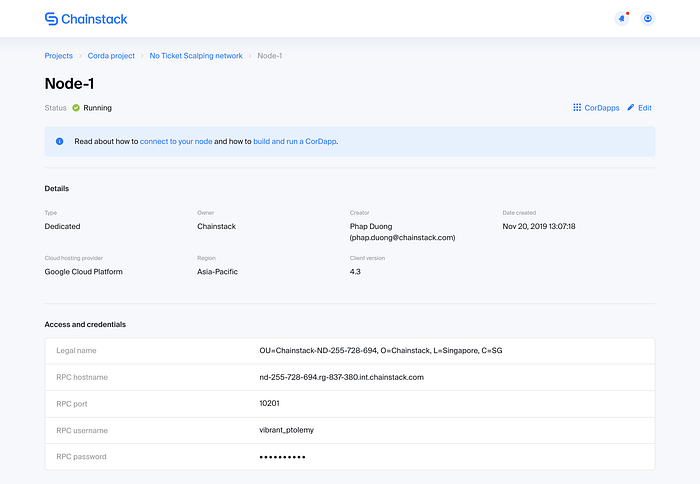Viewport: 700px width, 484px height.
Task: Click Access and credentials heading
Action: [x=85, y=324]
